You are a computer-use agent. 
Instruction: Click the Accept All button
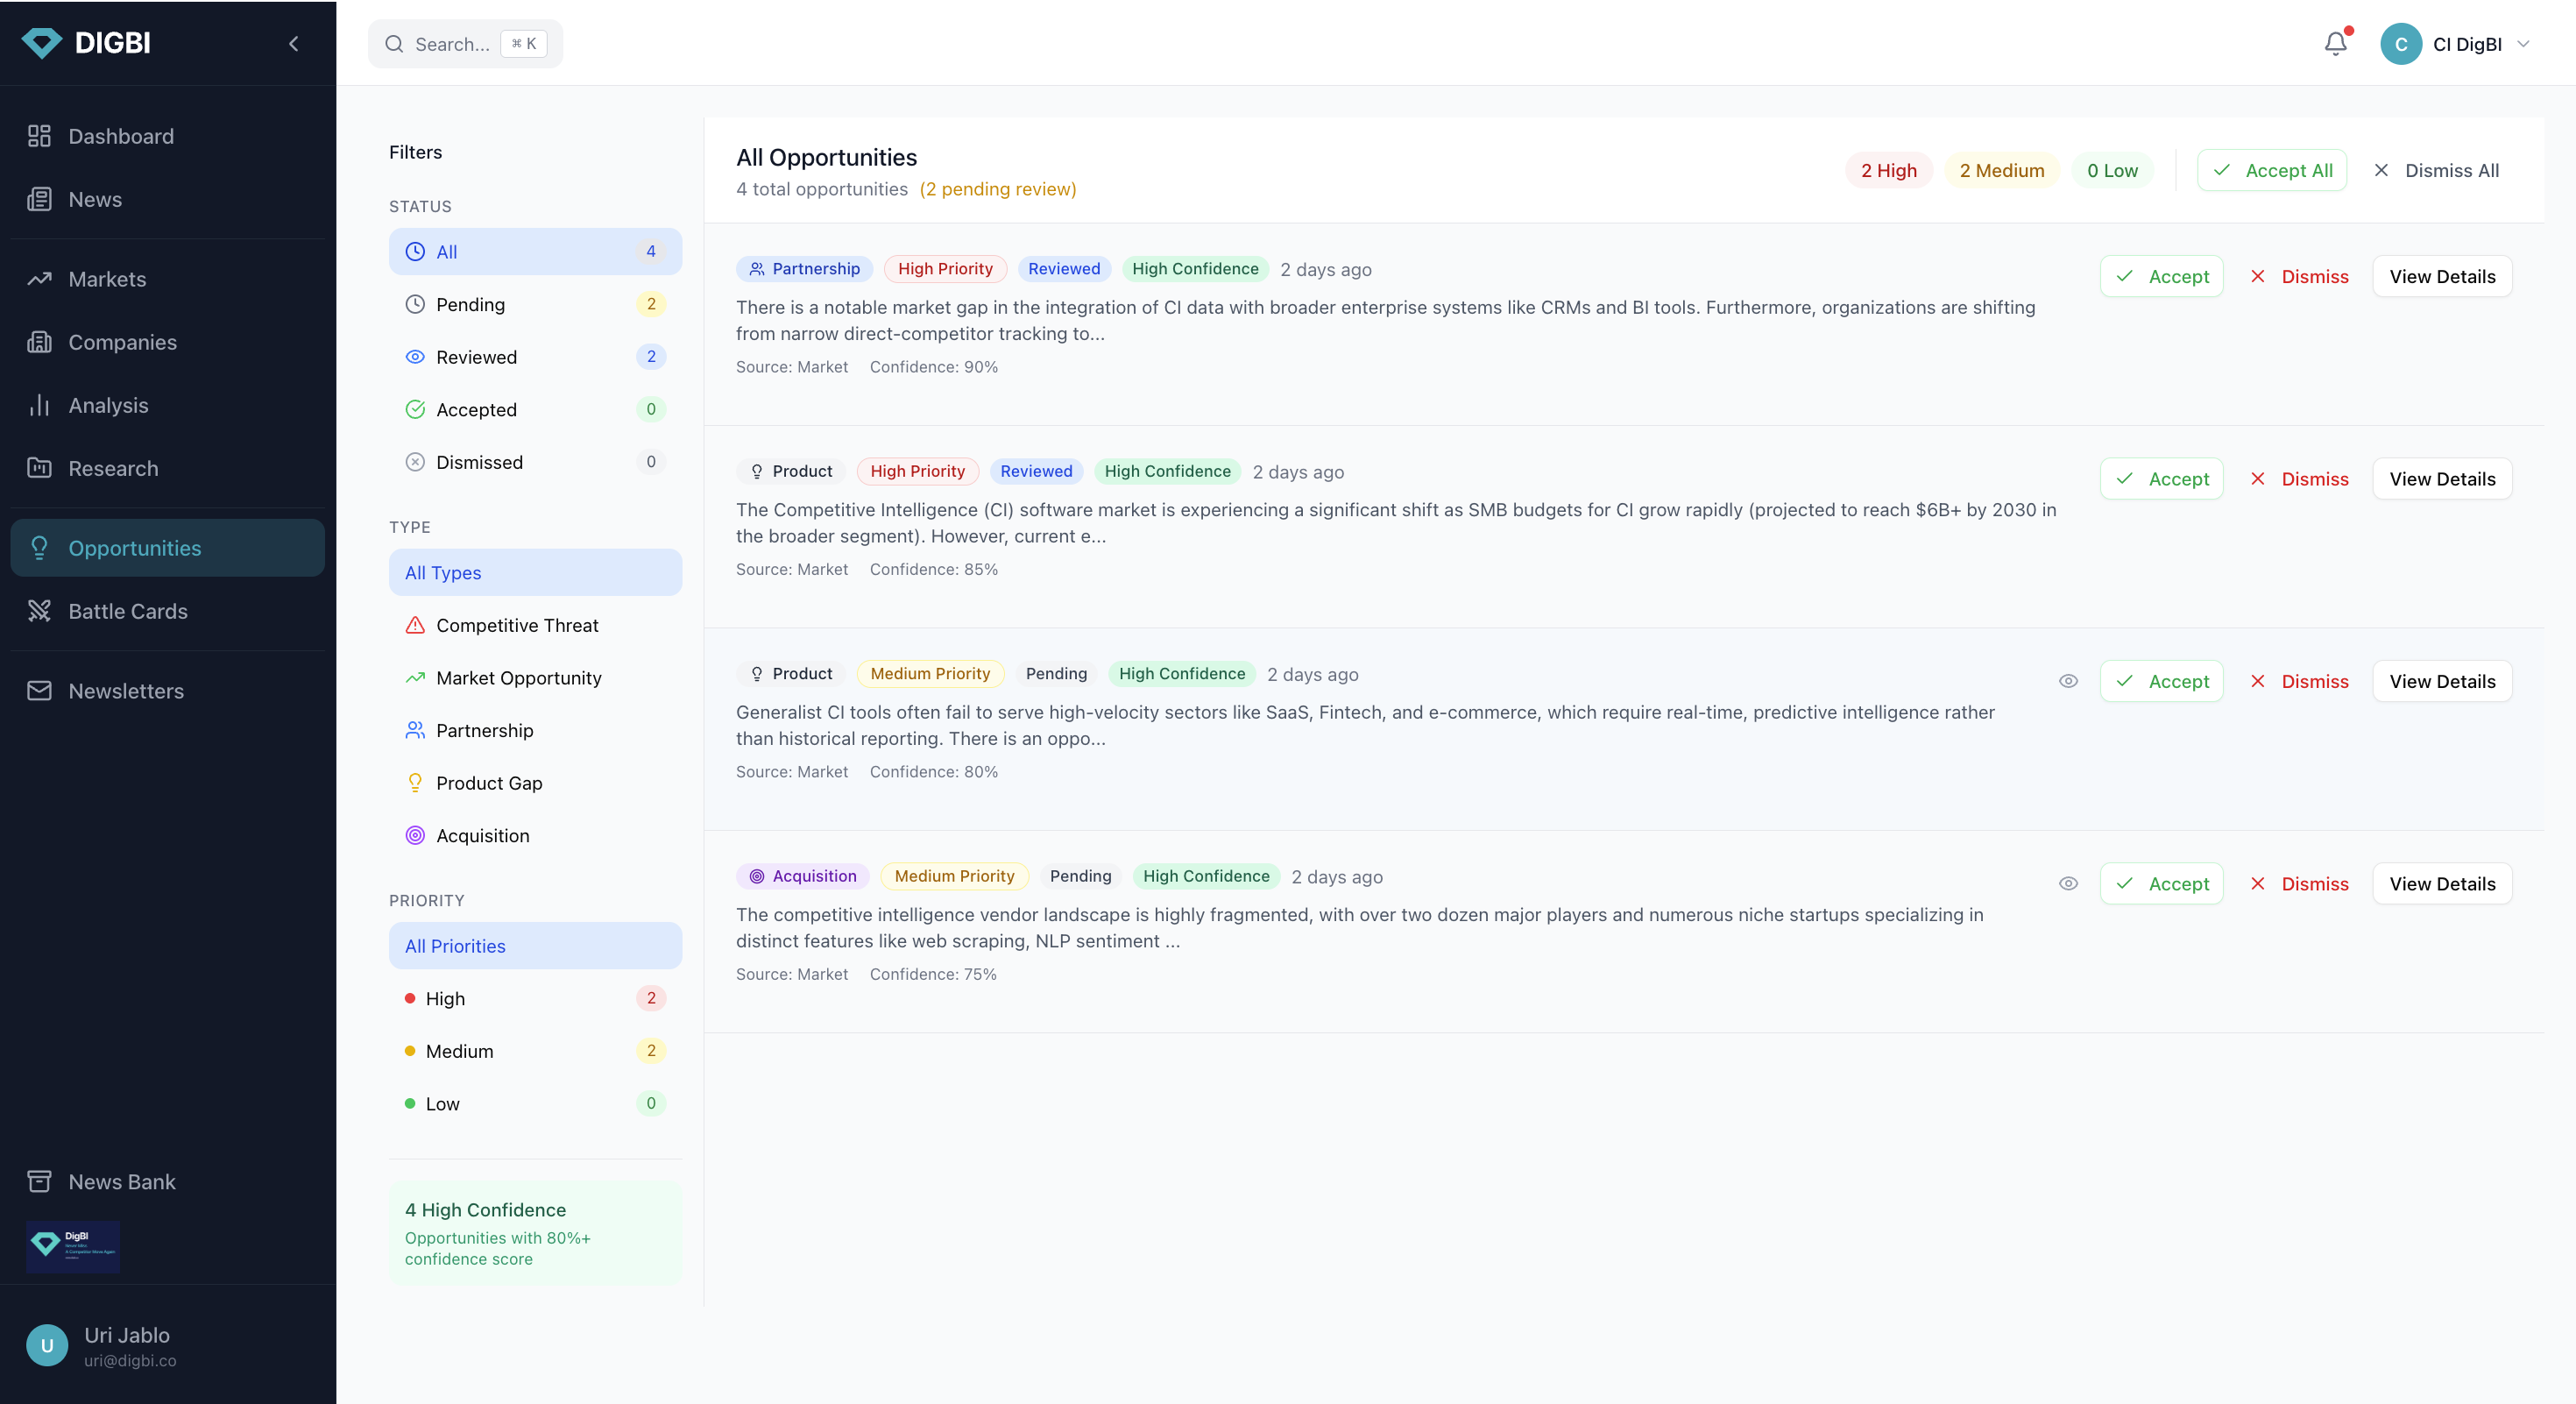coord(2271,170)
